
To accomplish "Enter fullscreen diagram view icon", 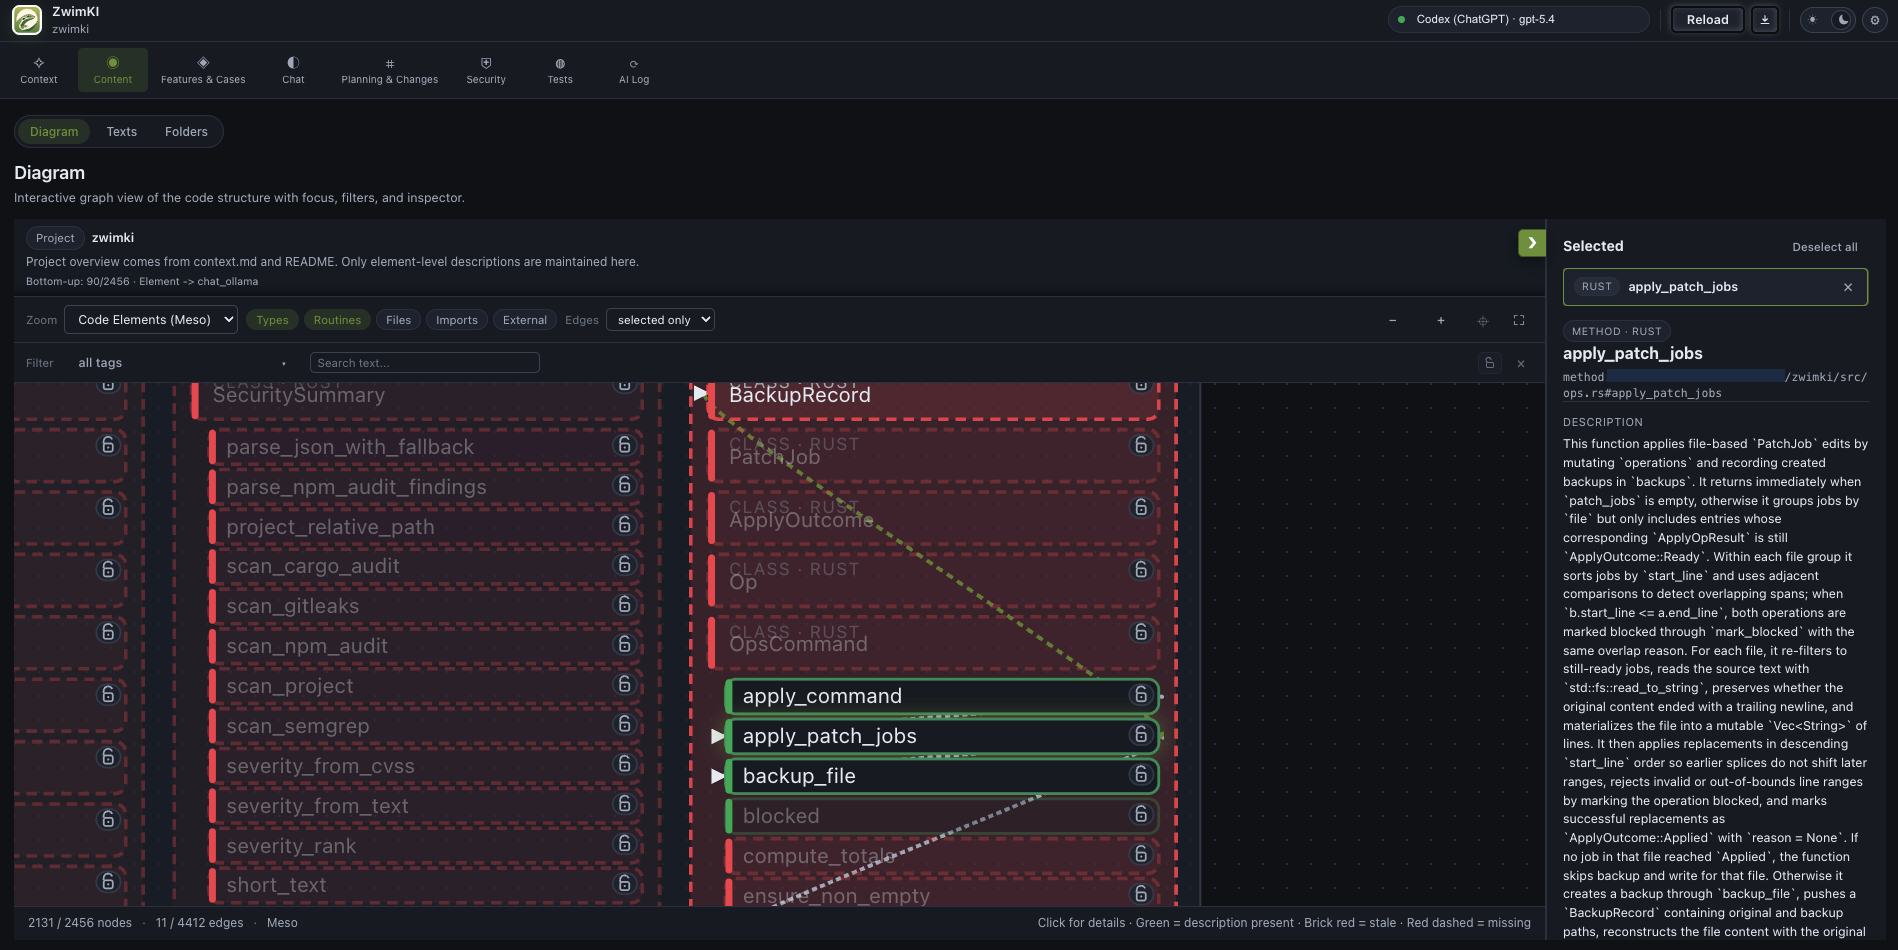I will (1519, 320).
